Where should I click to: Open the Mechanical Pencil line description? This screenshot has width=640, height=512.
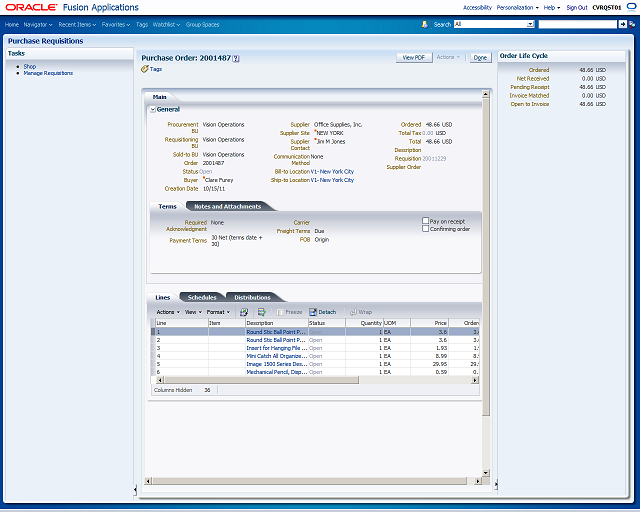point(276,372)
